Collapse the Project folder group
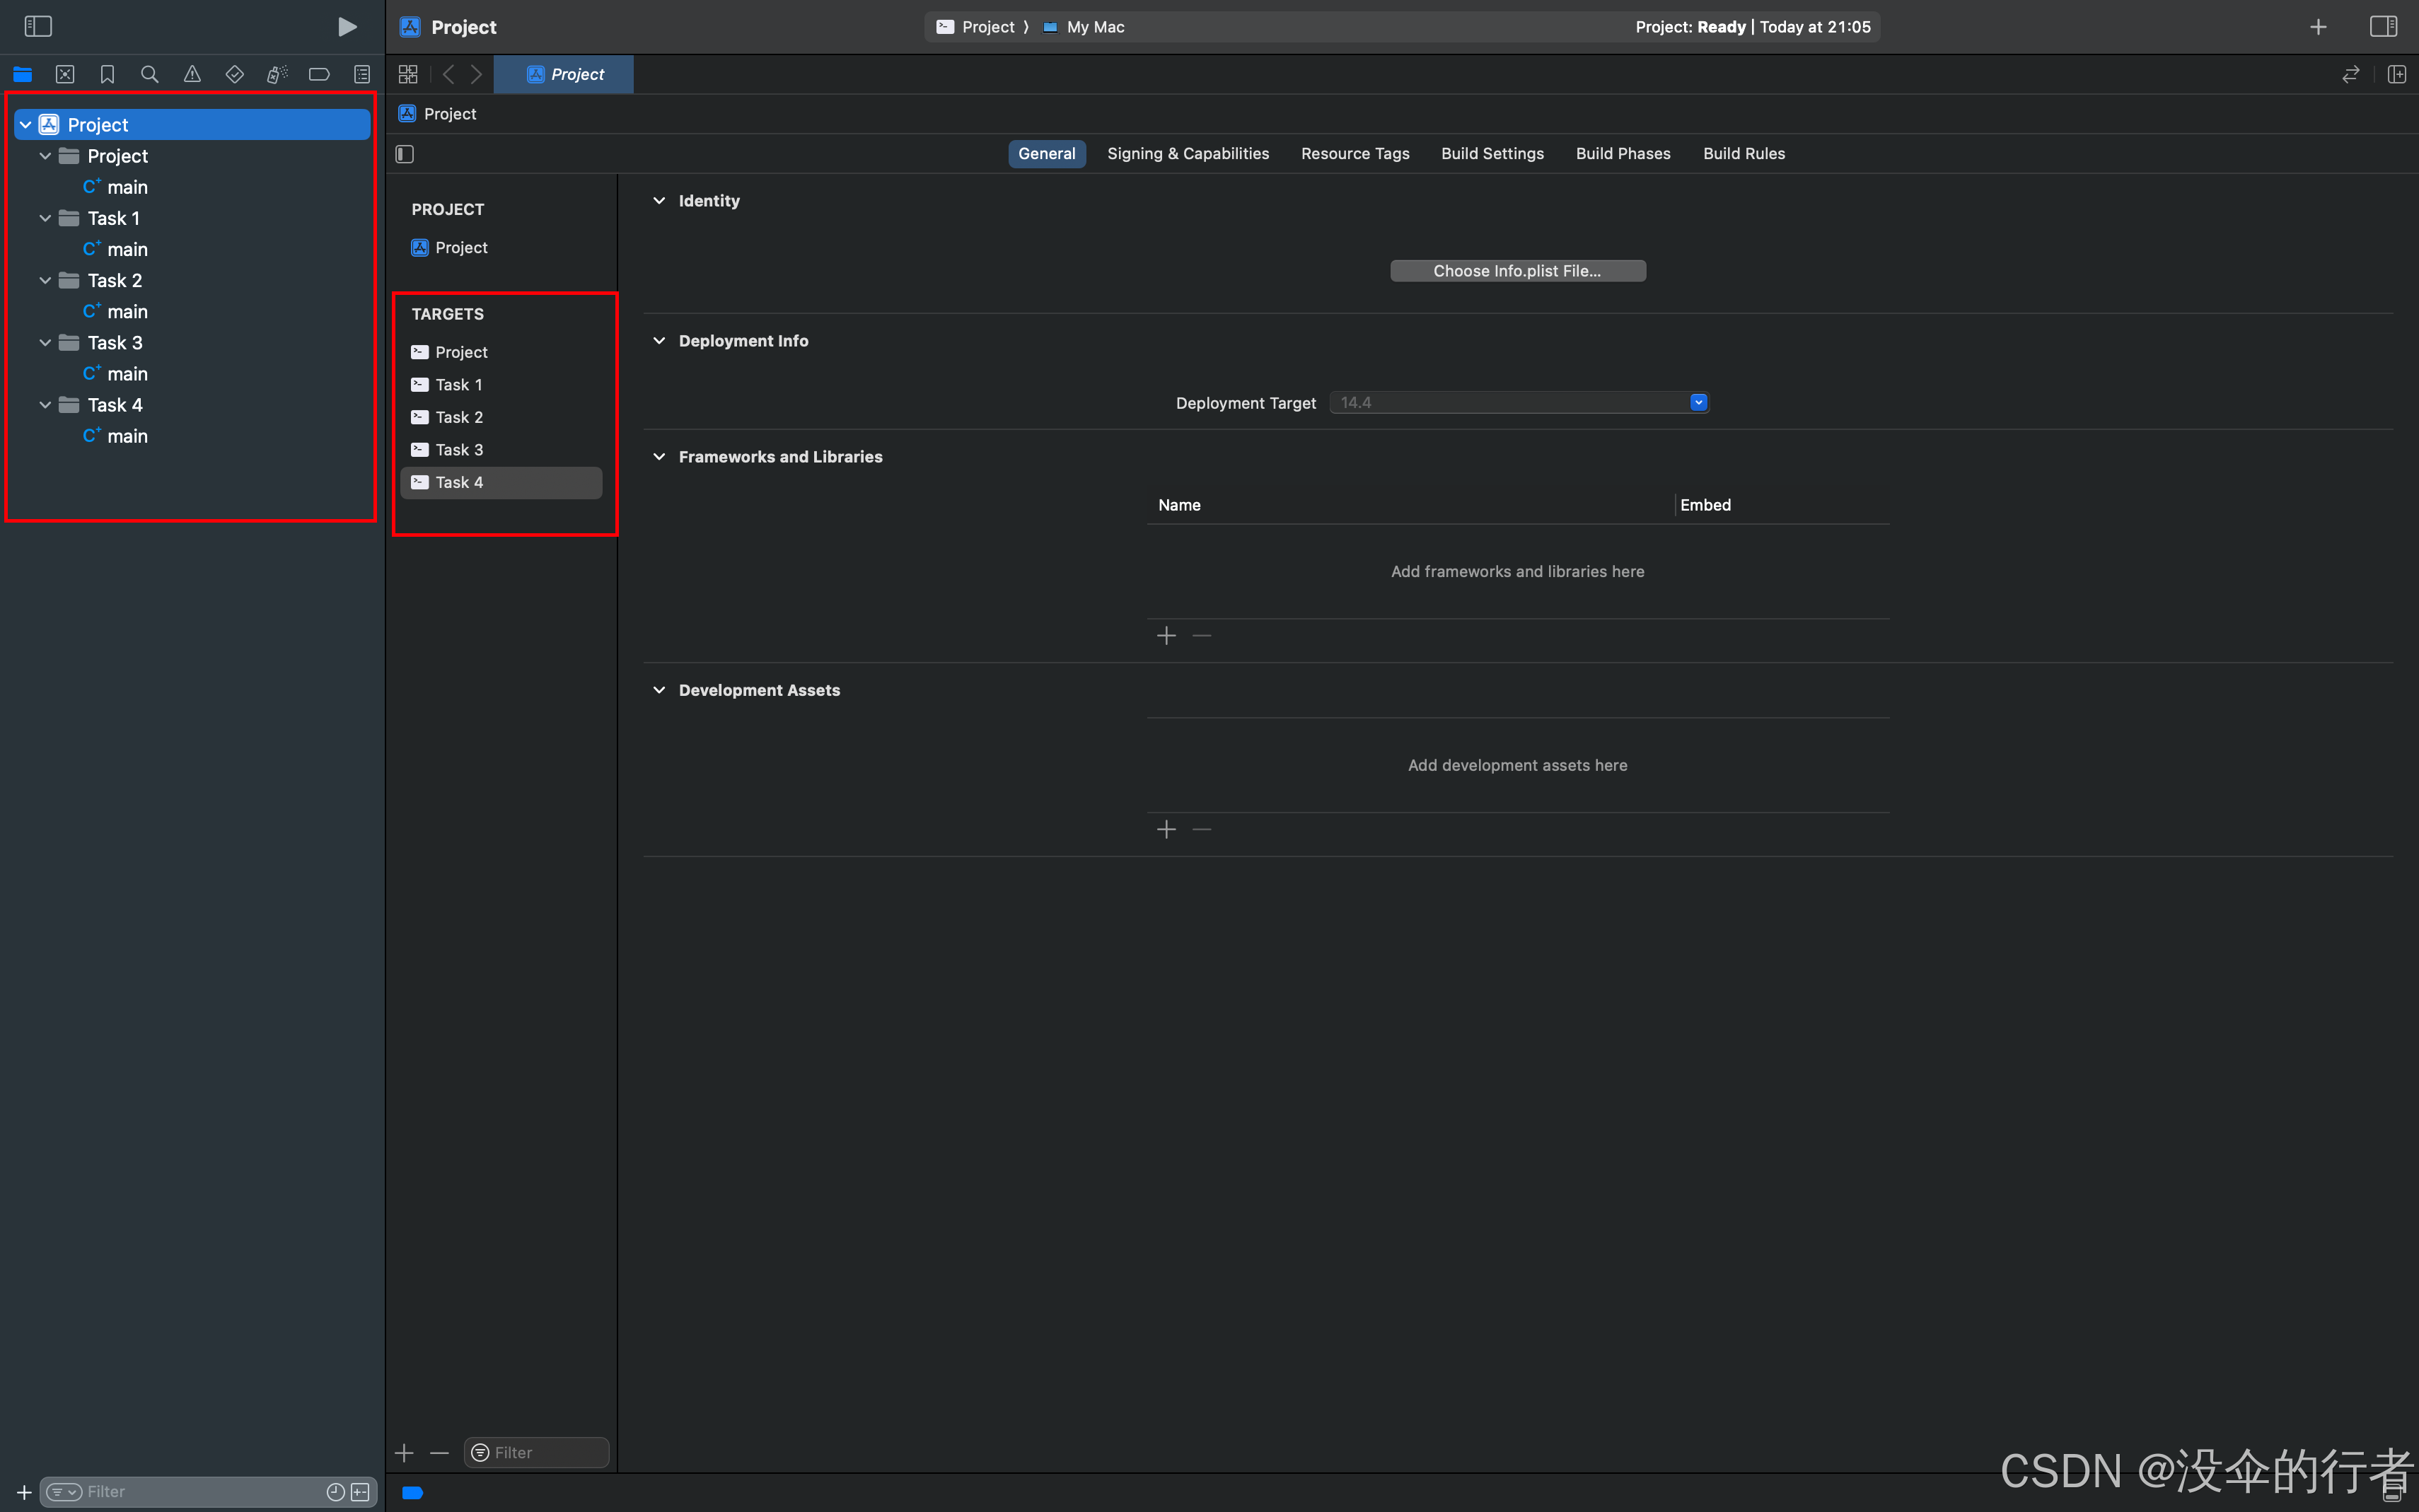This screenshot has height=1512, width=2419. point(45,156)
